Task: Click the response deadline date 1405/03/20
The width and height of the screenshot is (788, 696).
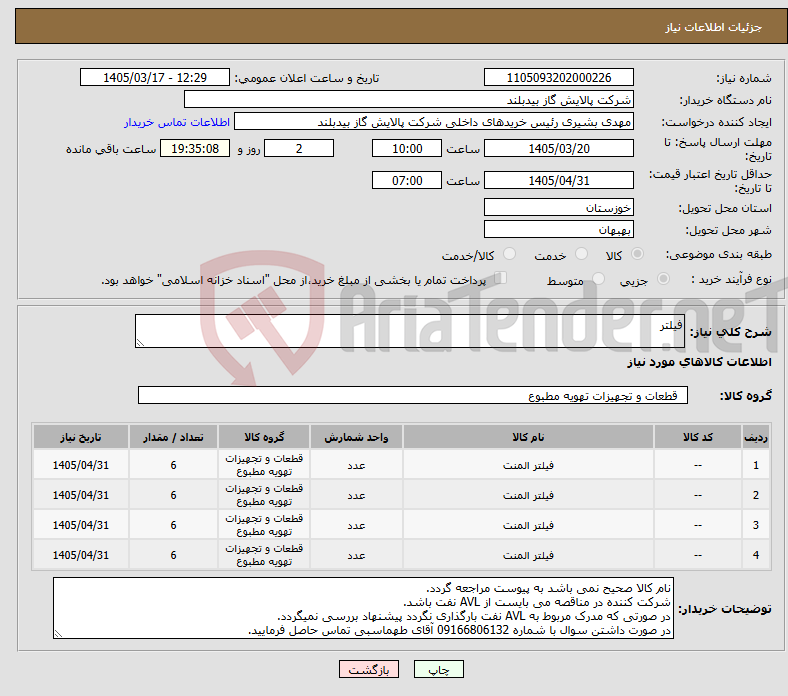Action: tap(559, 148)
